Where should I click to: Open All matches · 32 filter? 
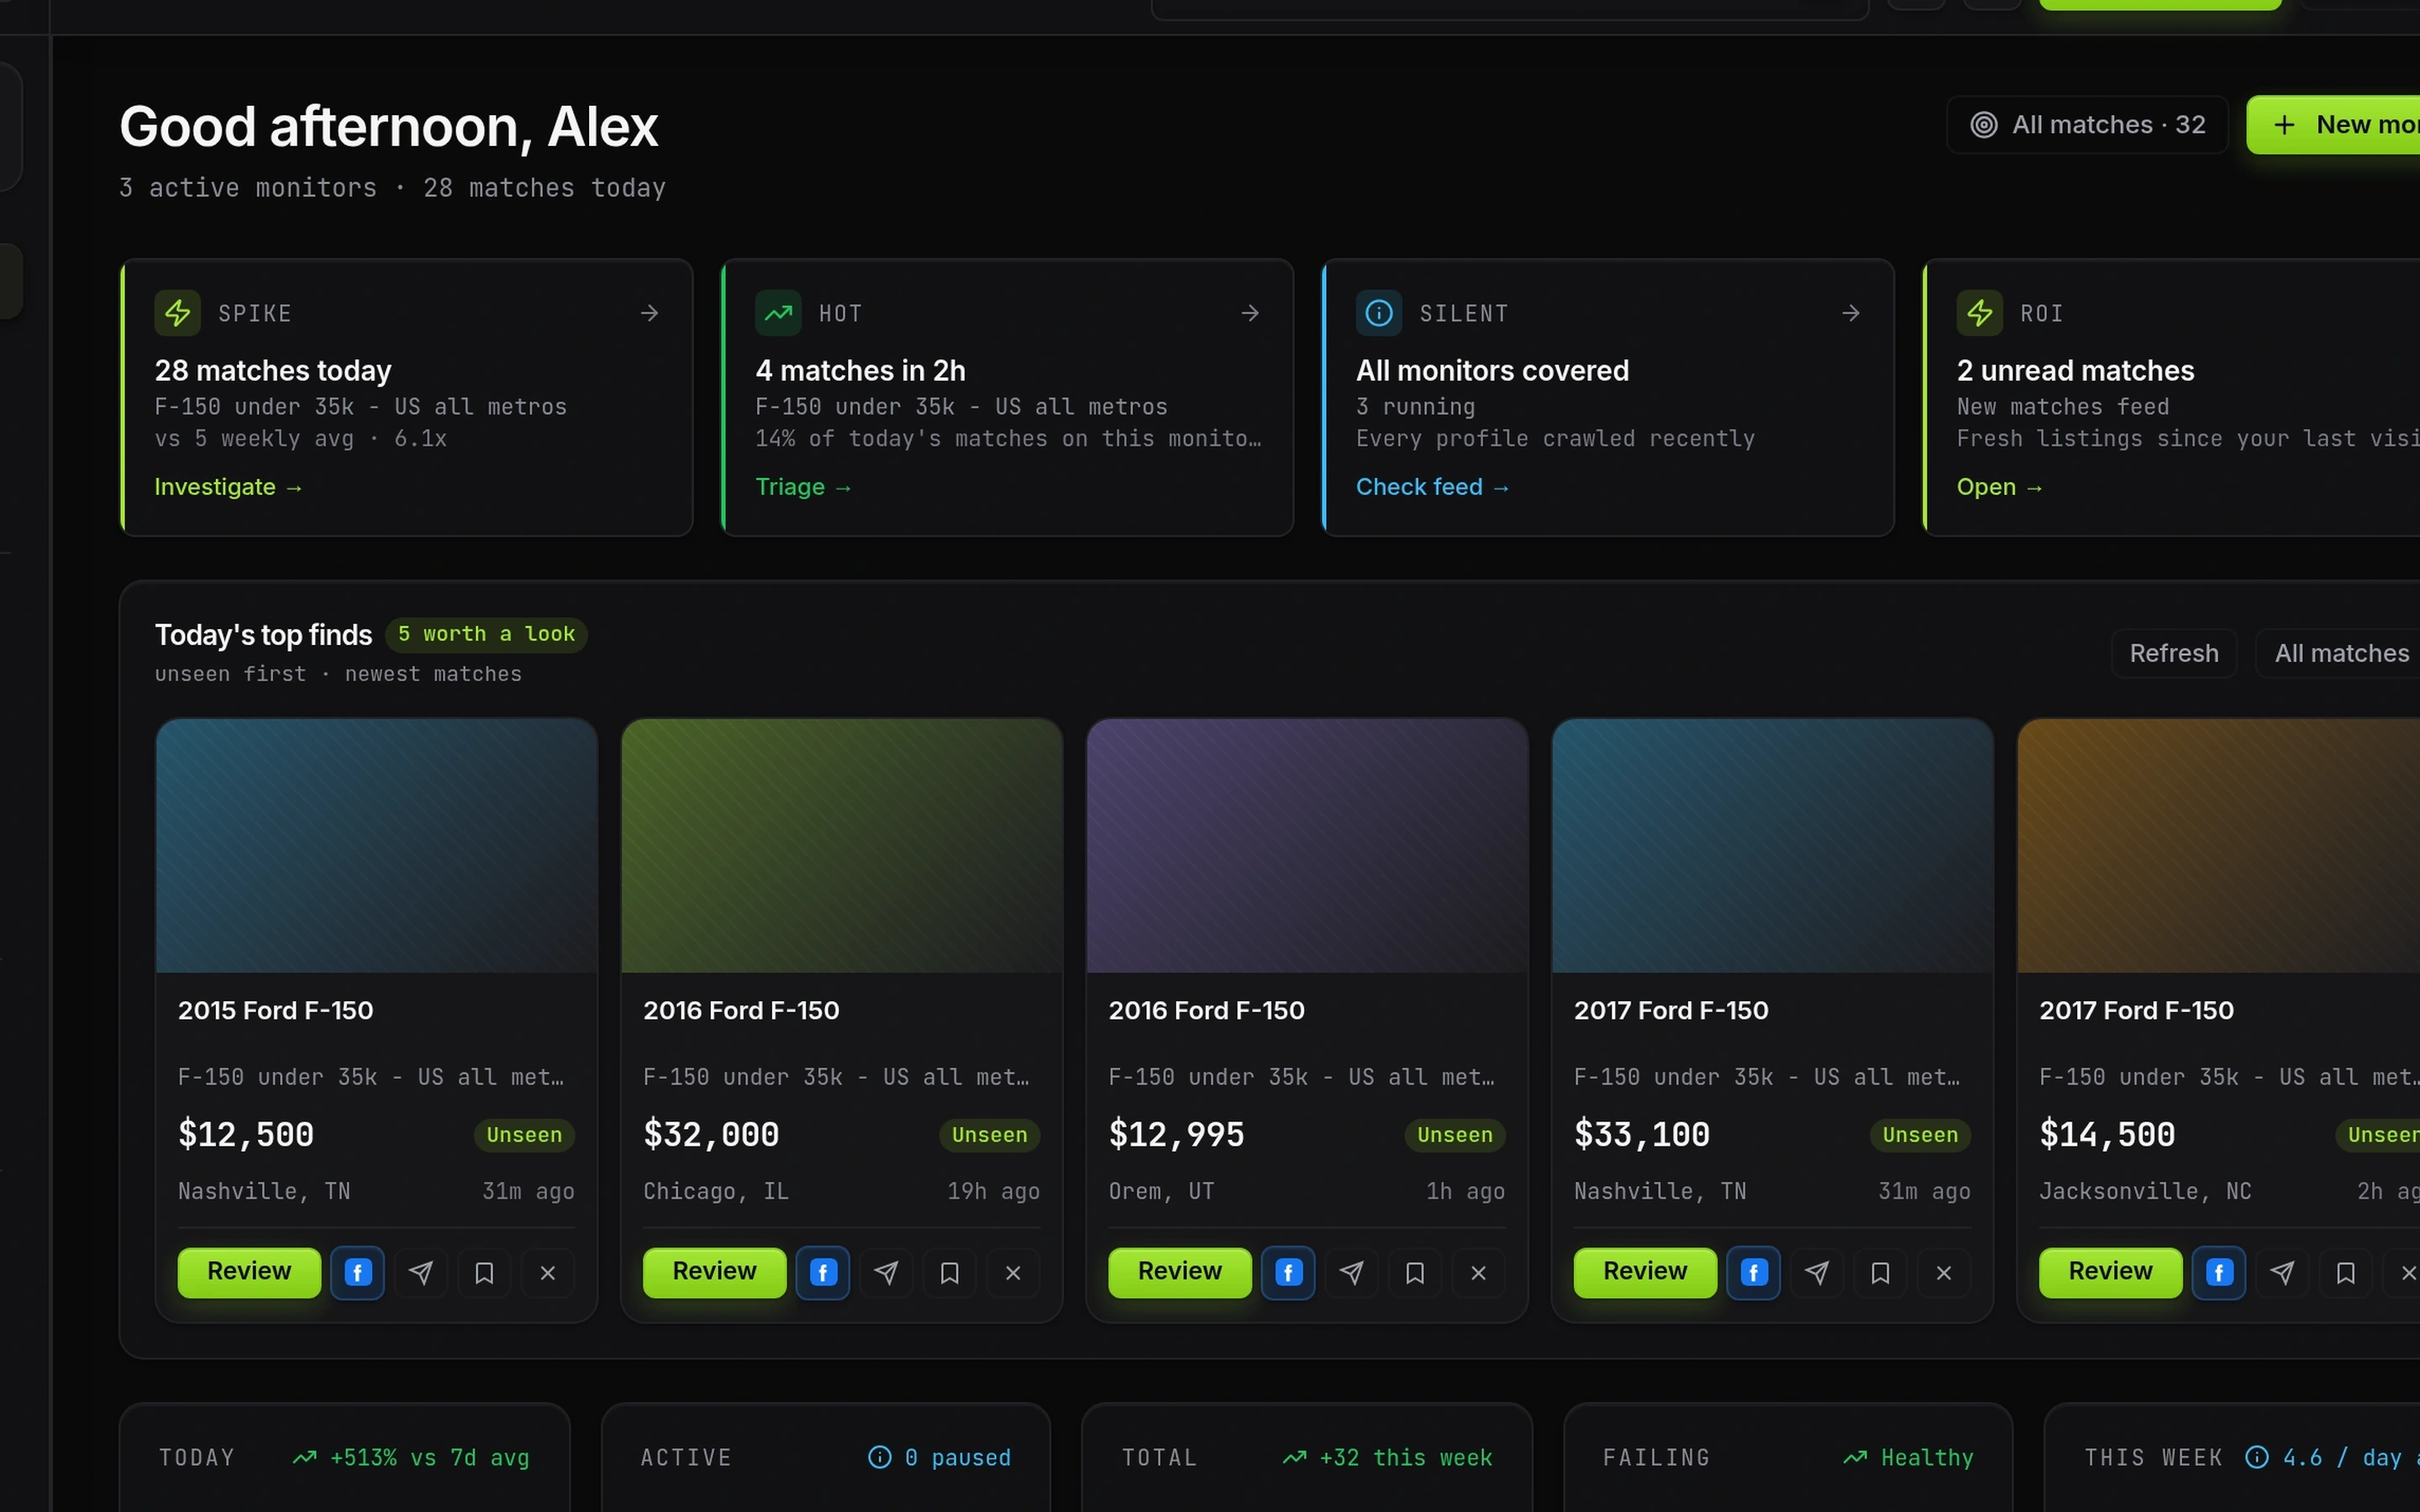coord(2087,125)
